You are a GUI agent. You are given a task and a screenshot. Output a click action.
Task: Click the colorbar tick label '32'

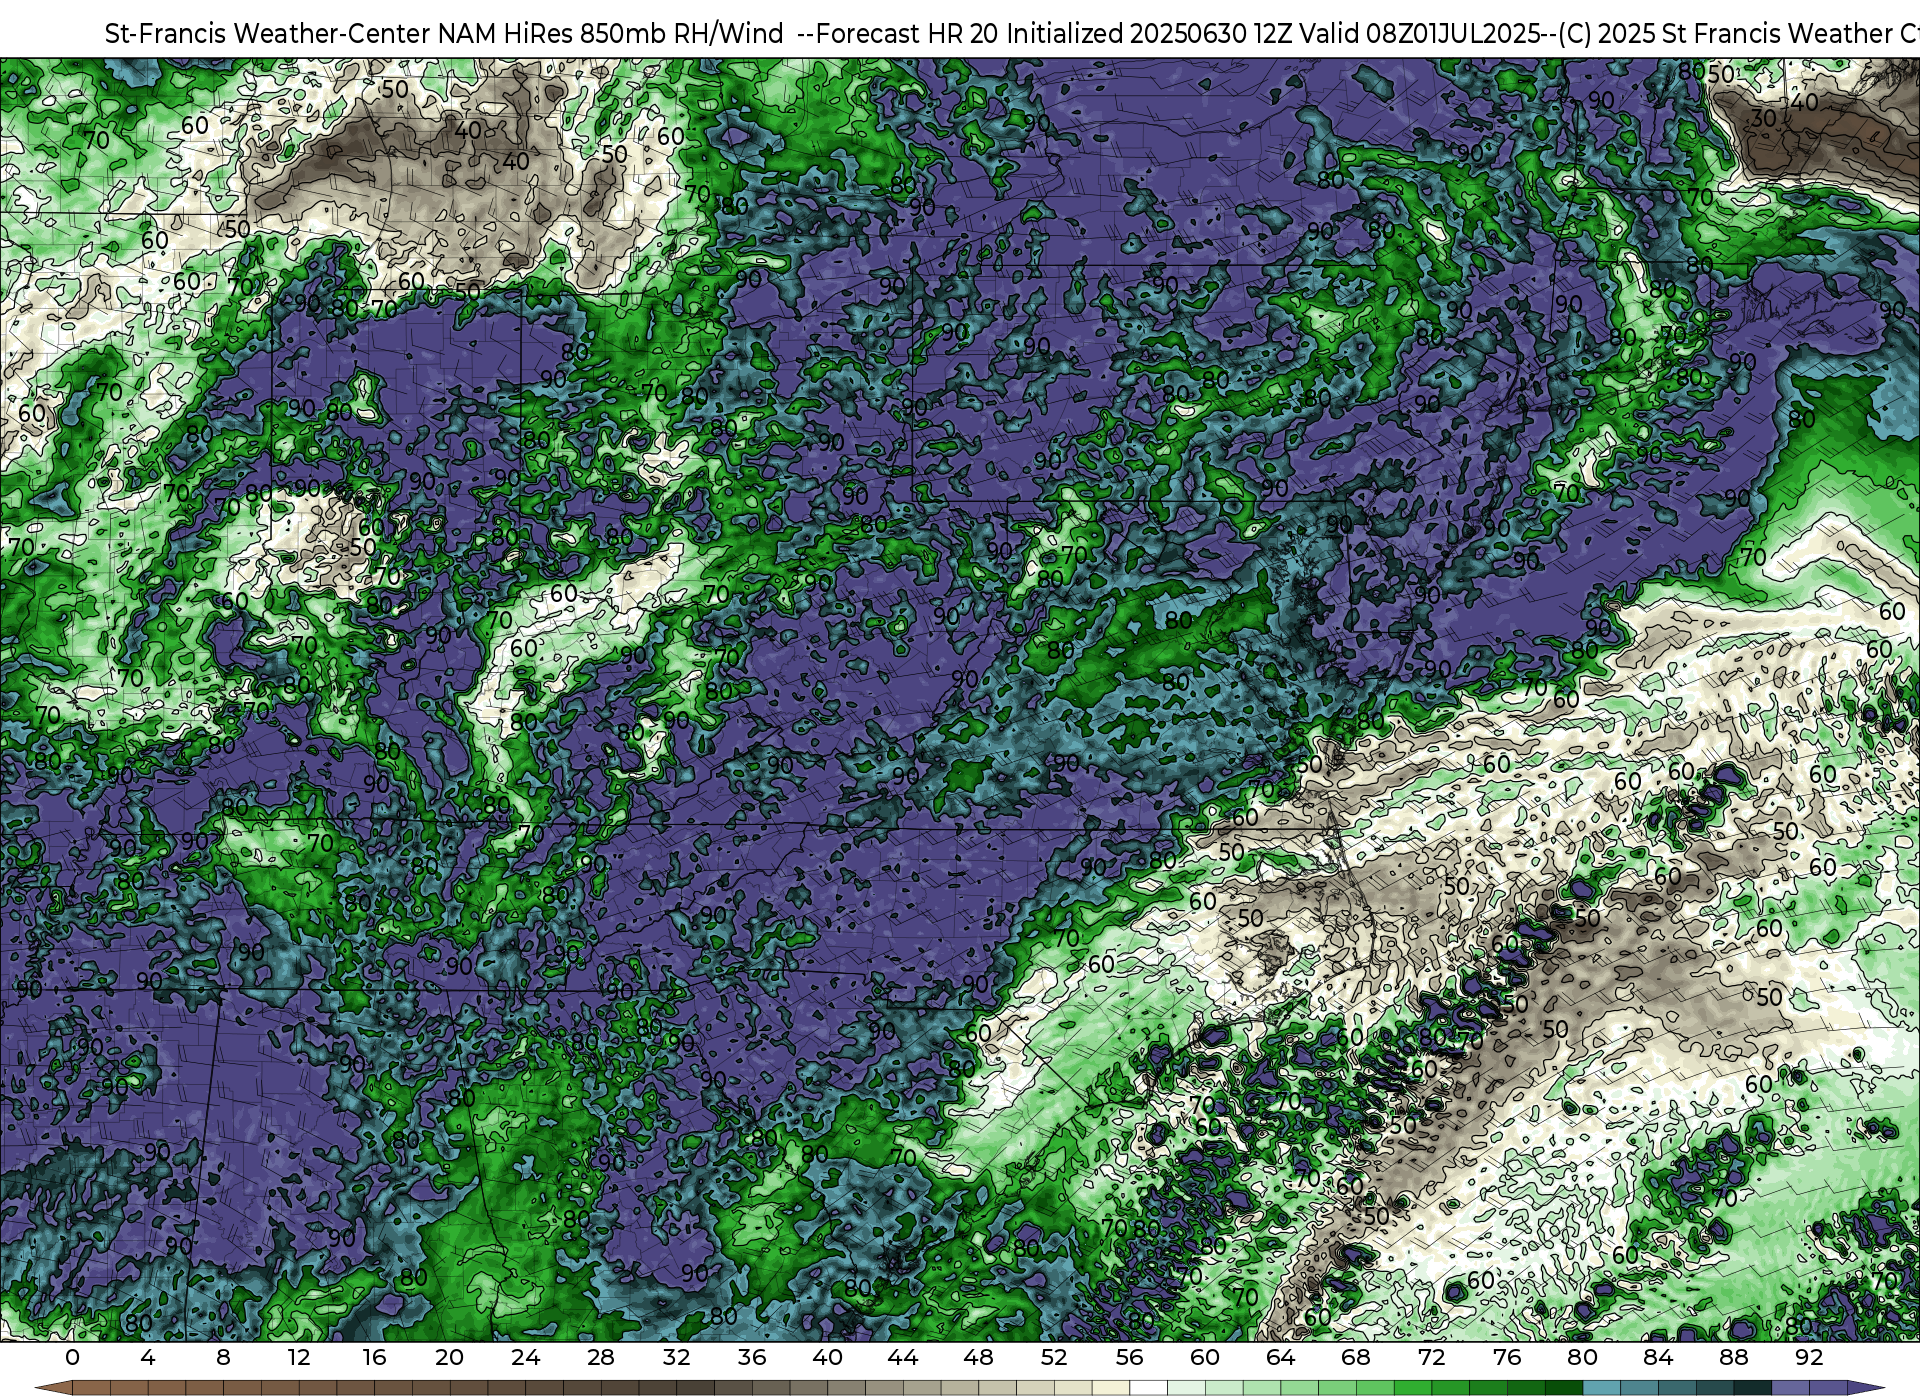[x=677, y=1357]
